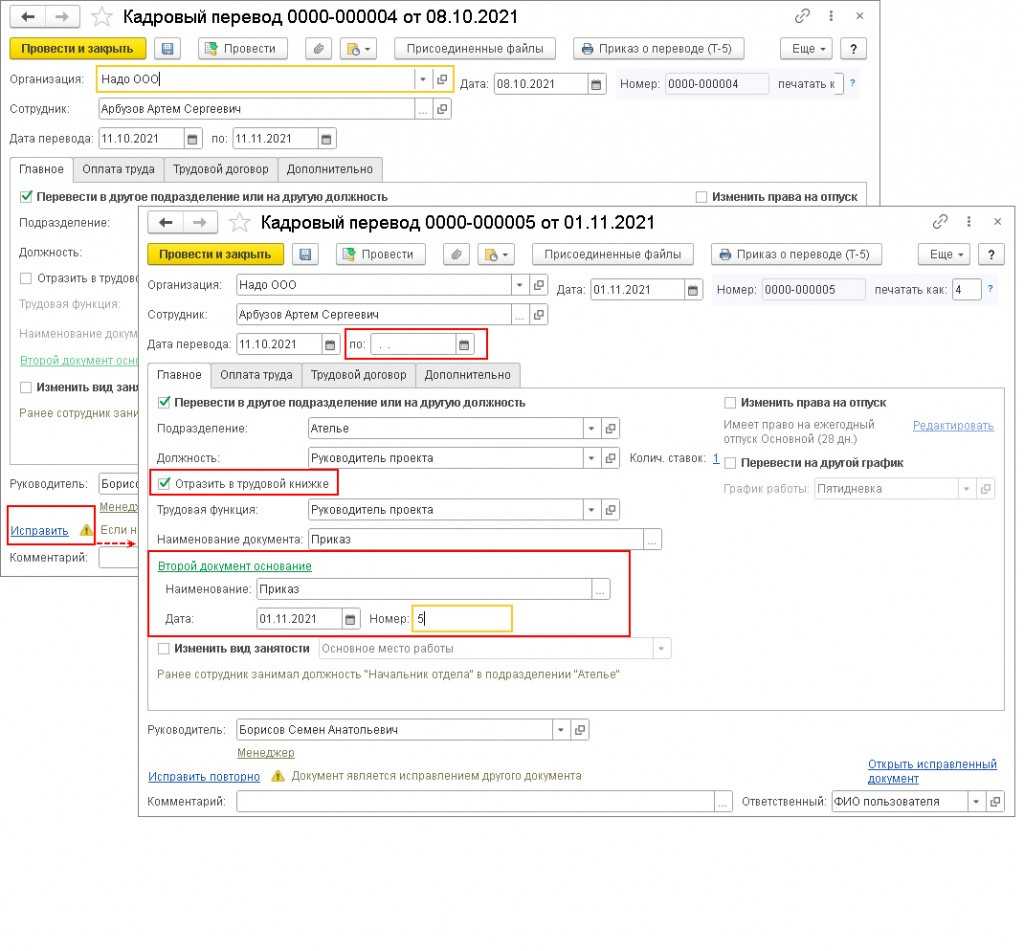Click the 'Редактировать' vacation rights link
Image resolution: width=1024 pixels, height=951 pixels.
point(952,426)
